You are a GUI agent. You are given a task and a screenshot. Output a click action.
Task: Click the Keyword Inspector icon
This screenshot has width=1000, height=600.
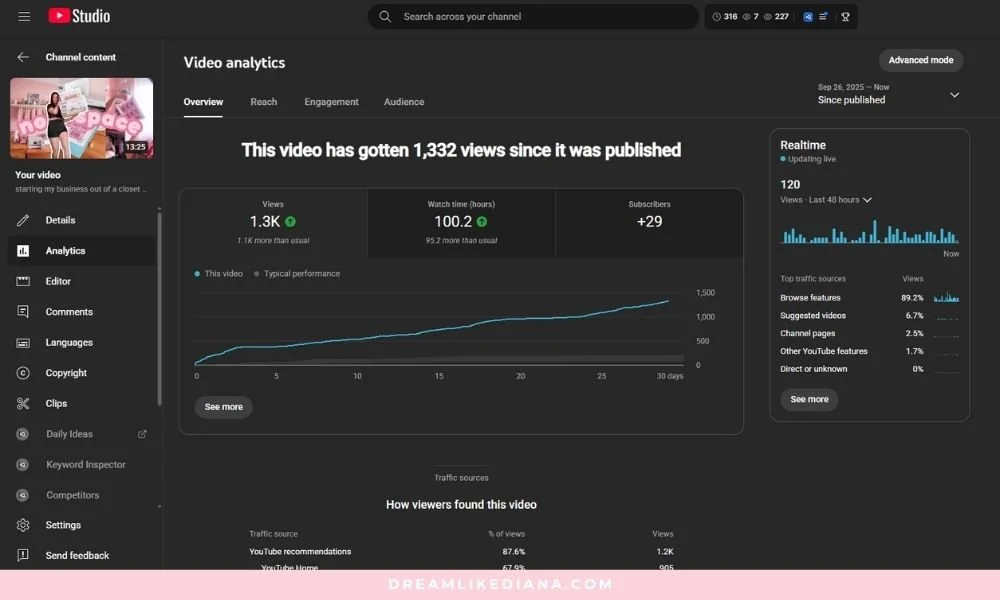[x=22, y=465]
